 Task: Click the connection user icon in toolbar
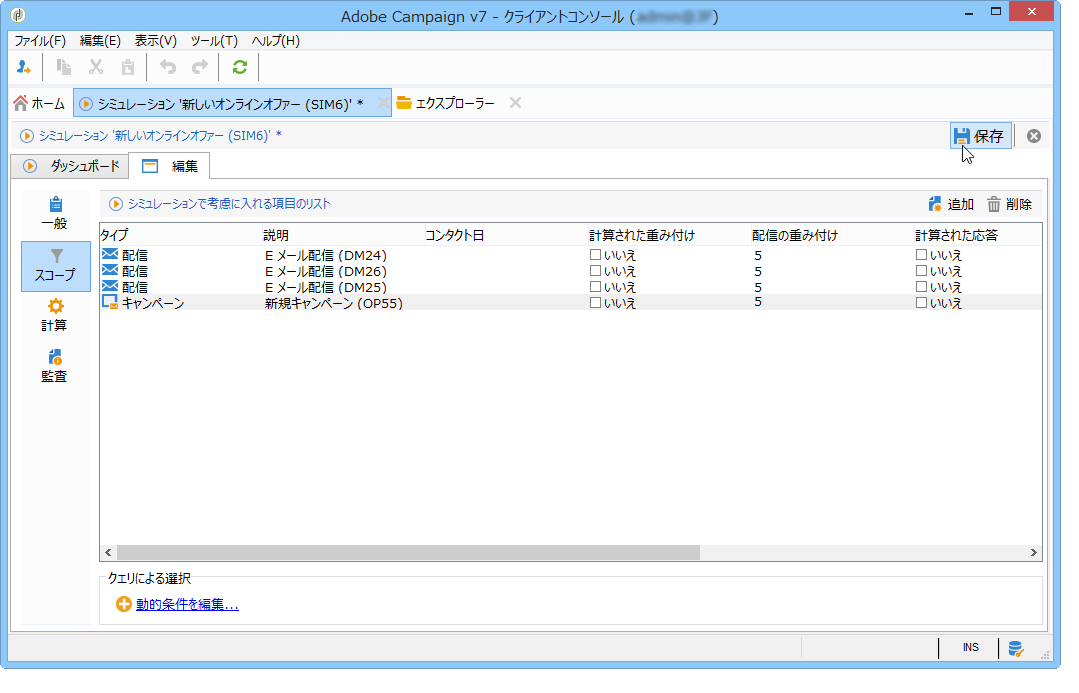pyautogui.click(x=23, y=67)
